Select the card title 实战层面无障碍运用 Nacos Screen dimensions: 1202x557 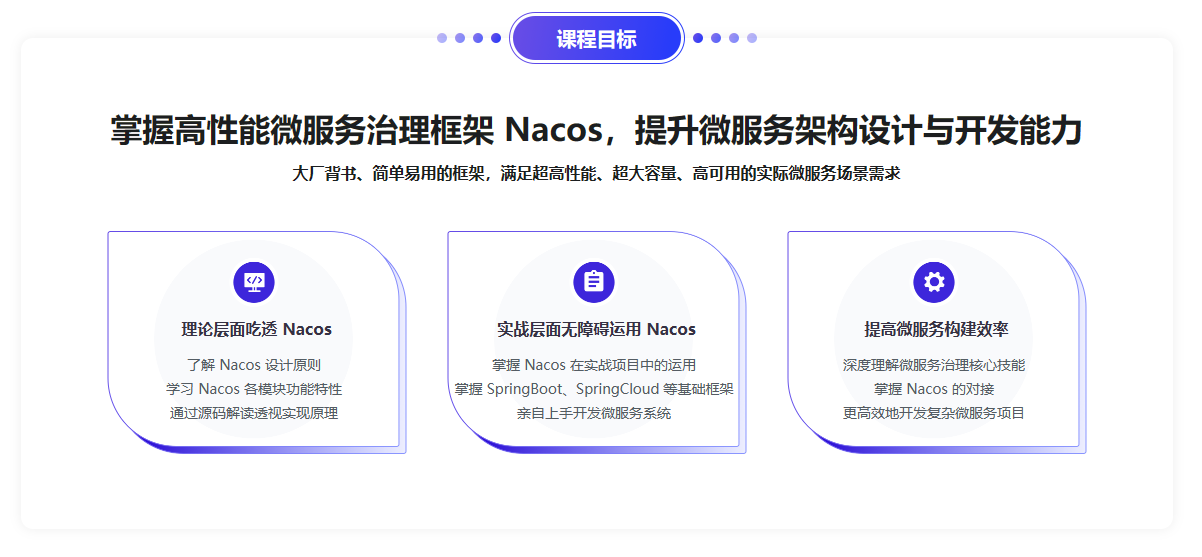click(596, 329)
